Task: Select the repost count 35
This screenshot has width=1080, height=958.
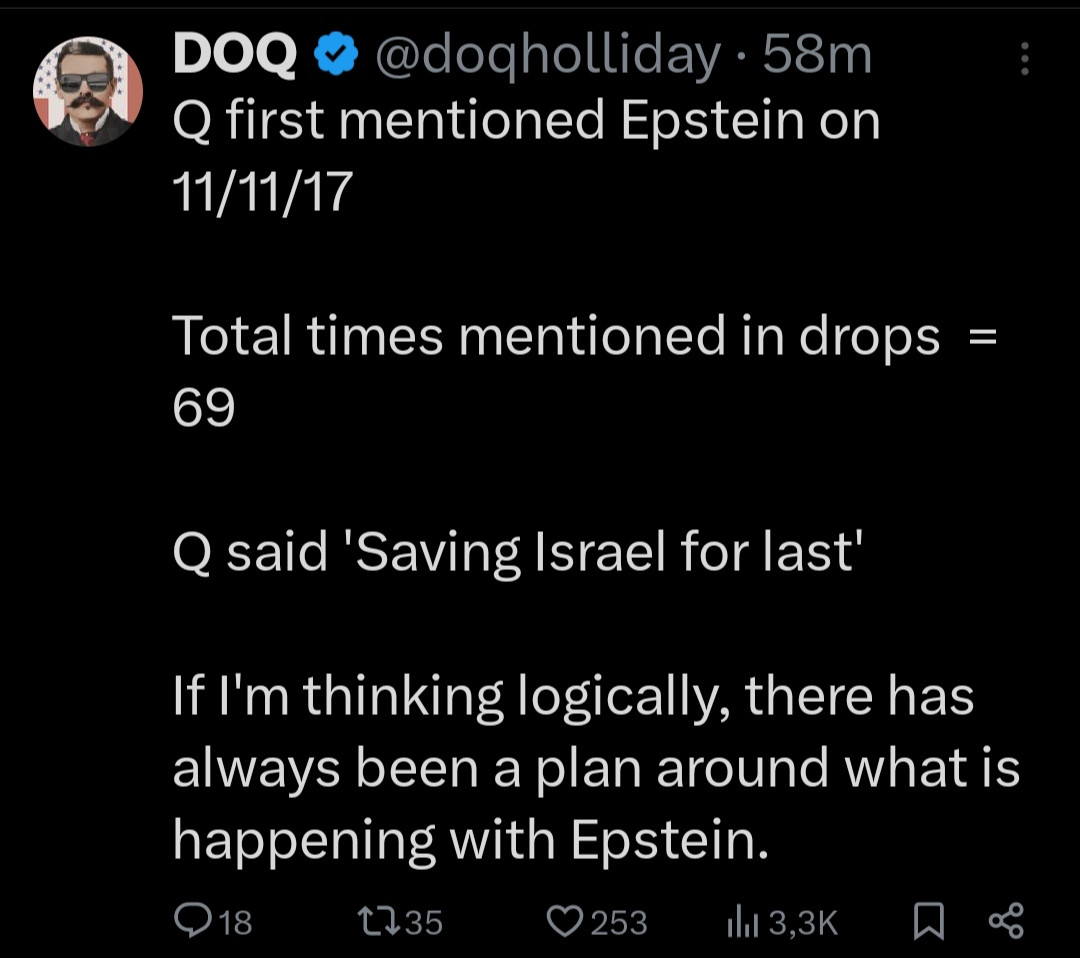Action: click(424, 921)
